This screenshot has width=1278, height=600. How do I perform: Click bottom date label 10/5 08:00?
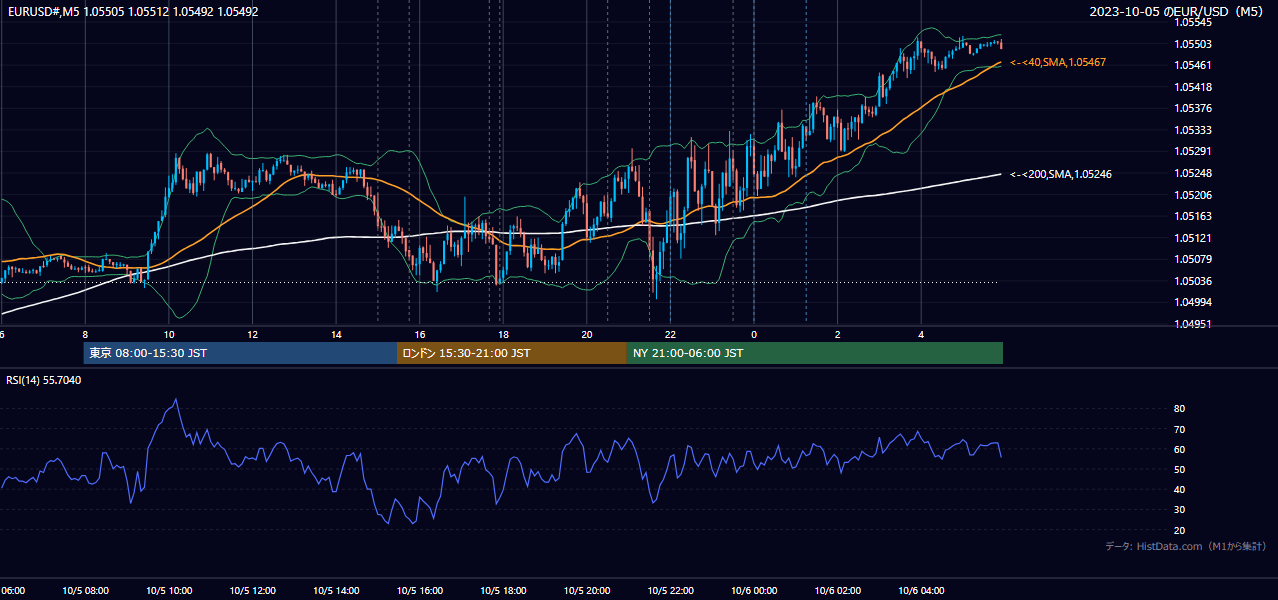[x=85, y=591]
